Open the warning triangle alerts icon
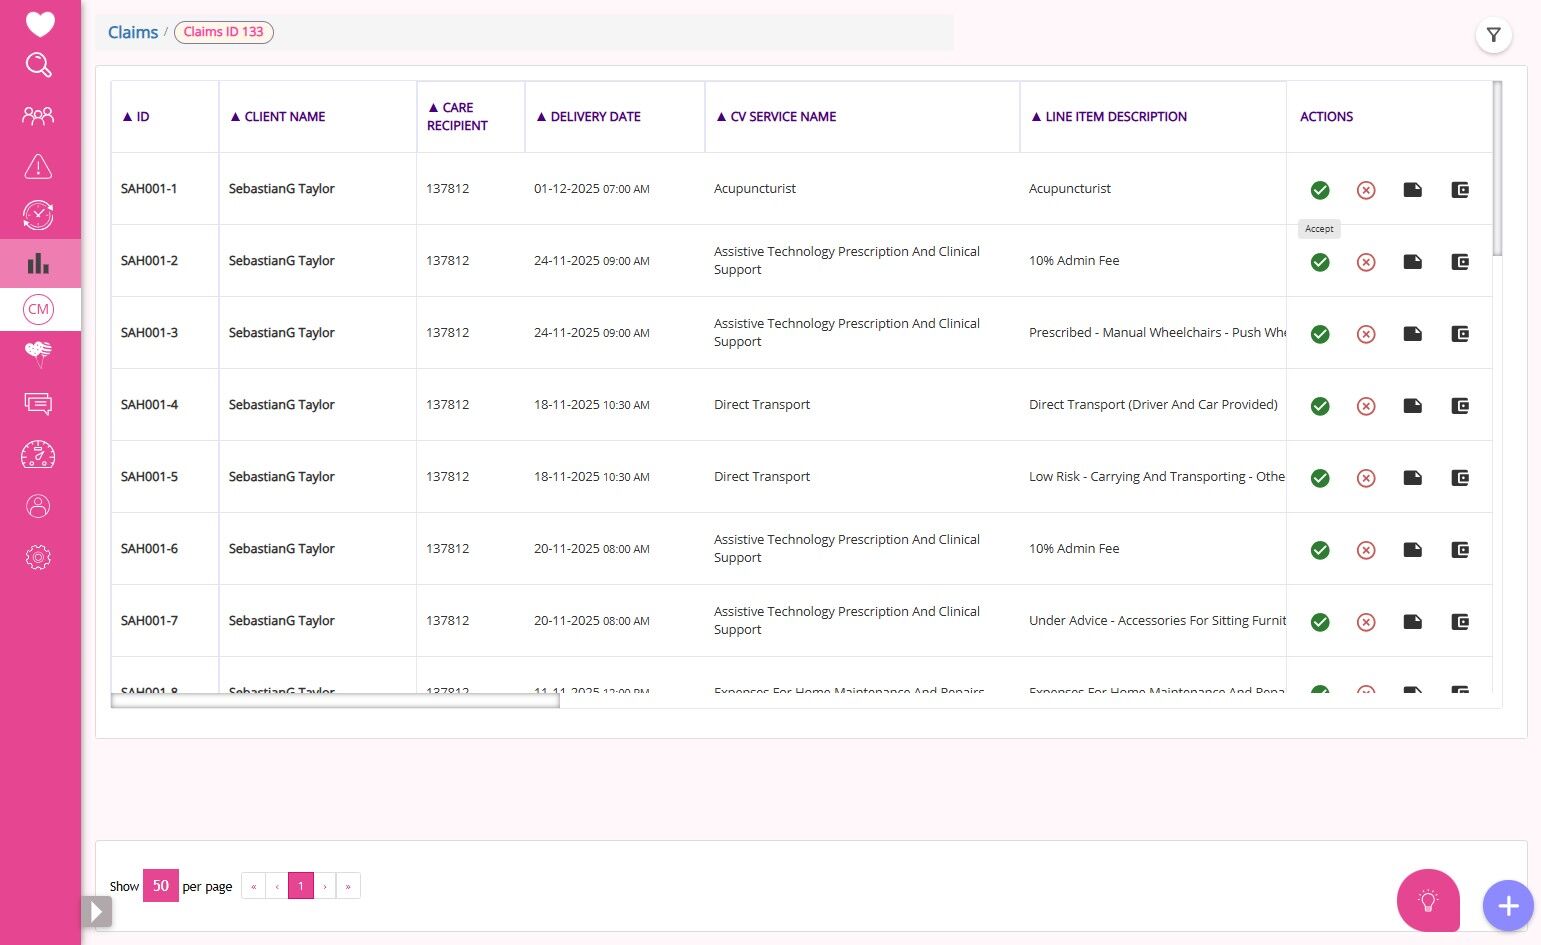1541x945 pixels. 38,166
